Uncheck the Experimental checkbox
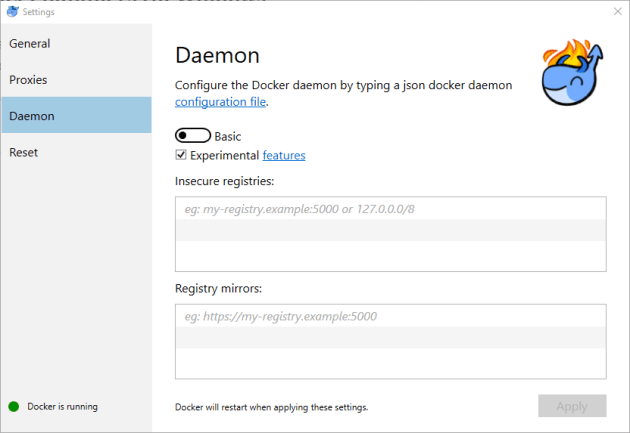630x433 pixels. click(181, 155)
